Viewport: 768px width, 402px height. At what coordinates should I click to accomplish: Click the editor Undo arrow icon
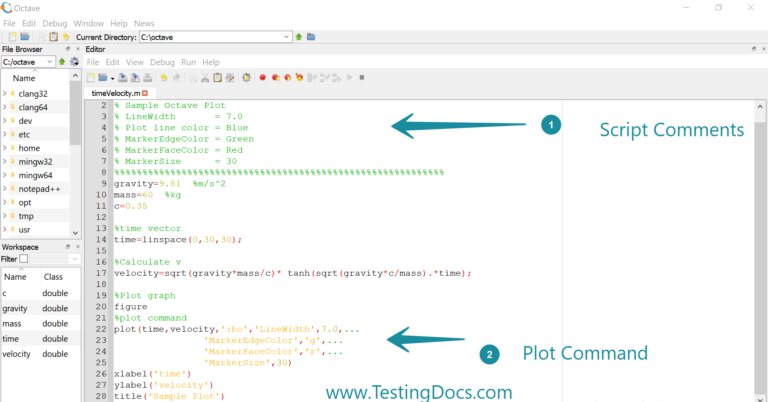tap(163, 77)
